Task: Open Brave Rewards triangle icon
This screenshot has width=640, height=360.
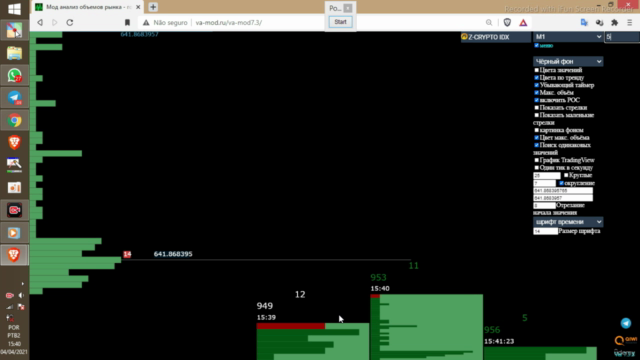Action: (x=523, y=22)
